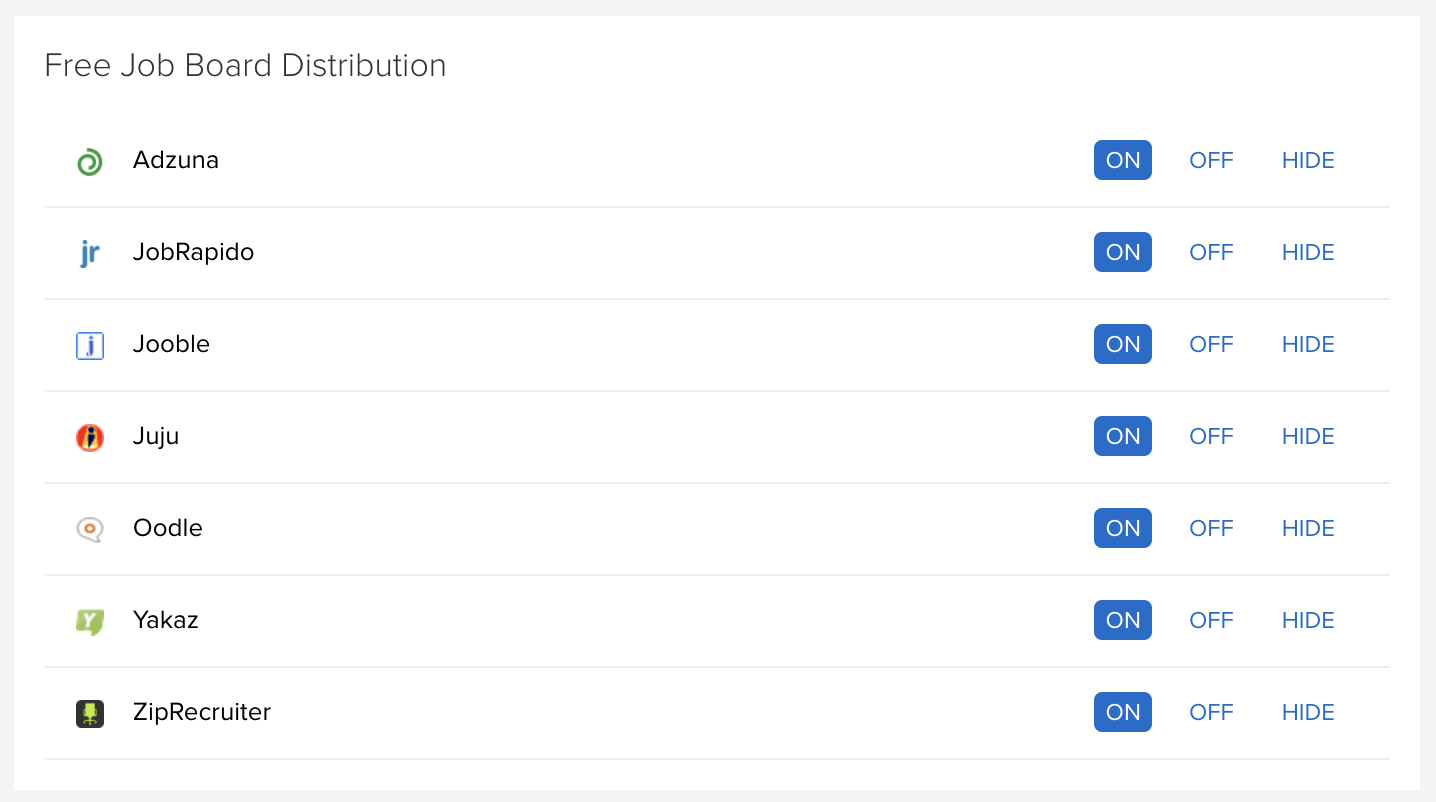Image resolution: width=1436 pixels, height=802 pixels.
Task: Disable Jooble job board posting
Action: (1211, 344)
